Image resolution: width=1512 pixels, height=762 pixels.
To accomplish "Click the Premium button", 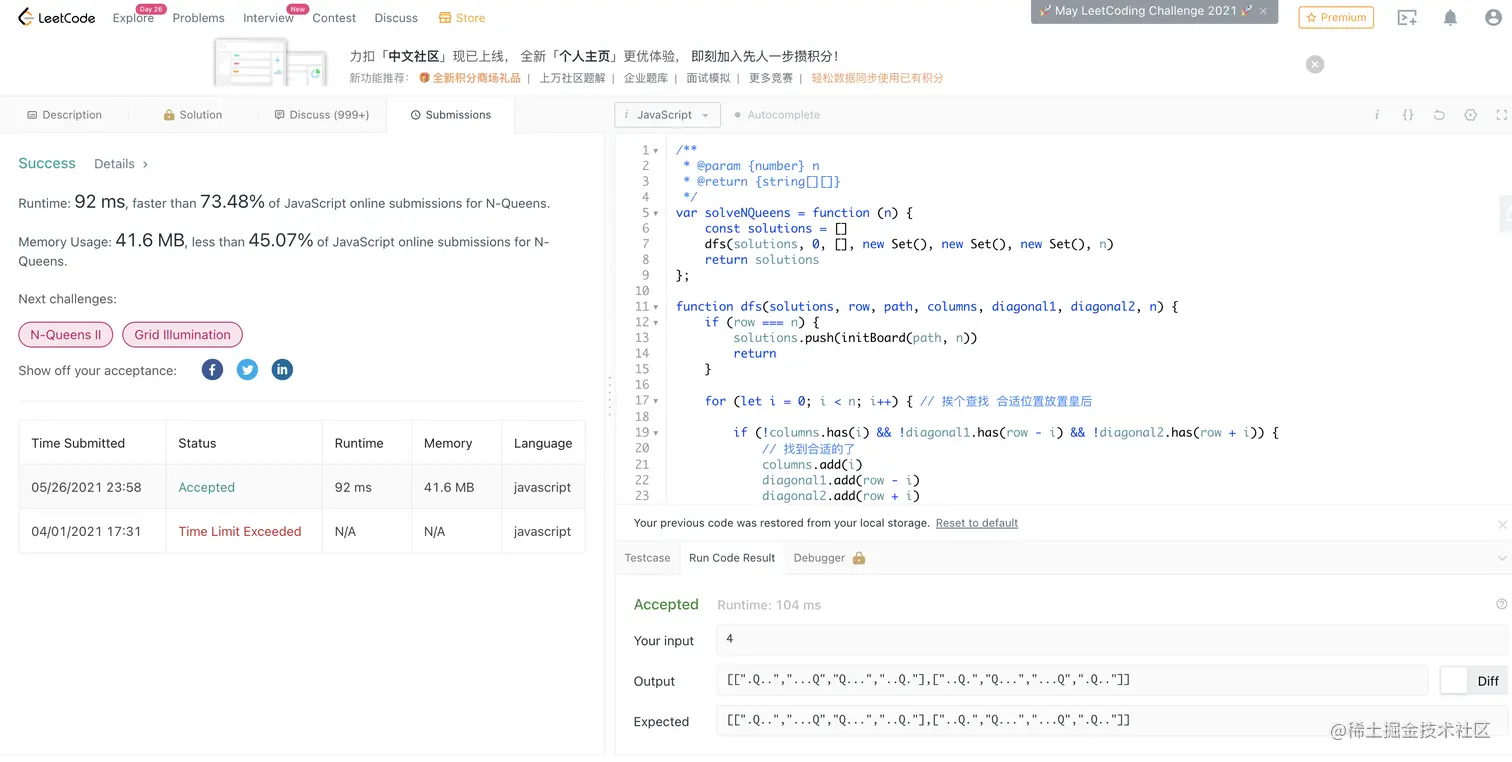I will pos(1336,17).
